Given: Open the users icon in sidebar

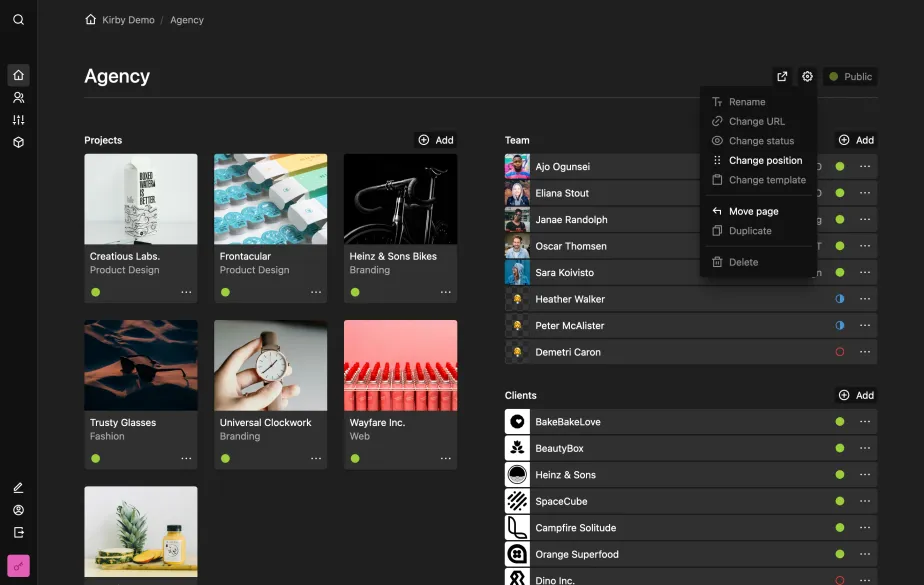Looking at the screenshot, I should pos(18,98).
